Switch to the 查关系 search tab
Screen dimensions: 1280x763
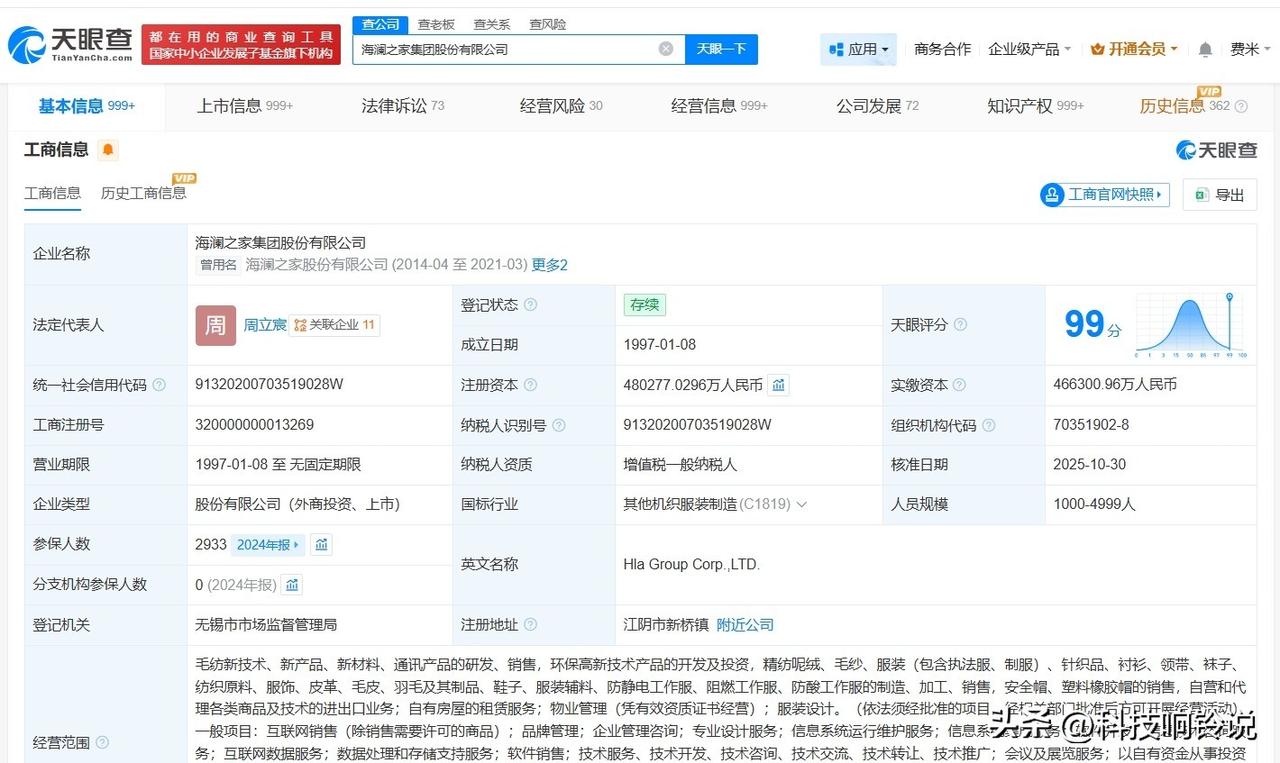pos(492,24)
